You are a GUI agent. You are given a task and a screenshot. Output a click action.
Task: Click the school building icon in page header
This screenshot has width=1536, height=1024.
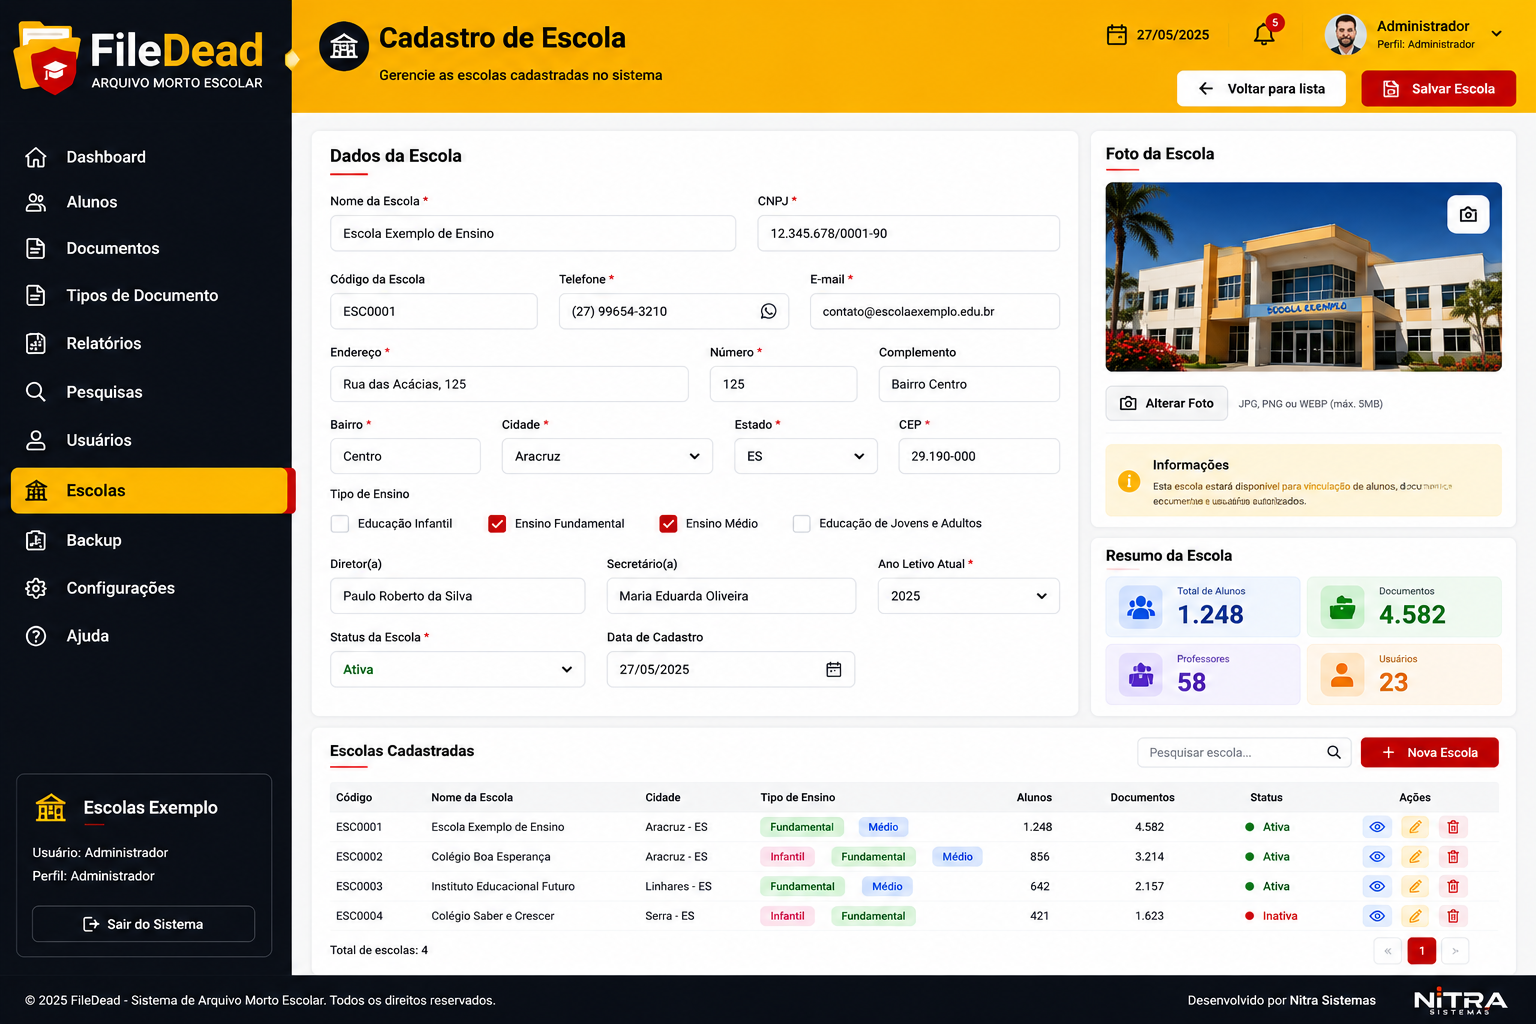coord(344,46)
